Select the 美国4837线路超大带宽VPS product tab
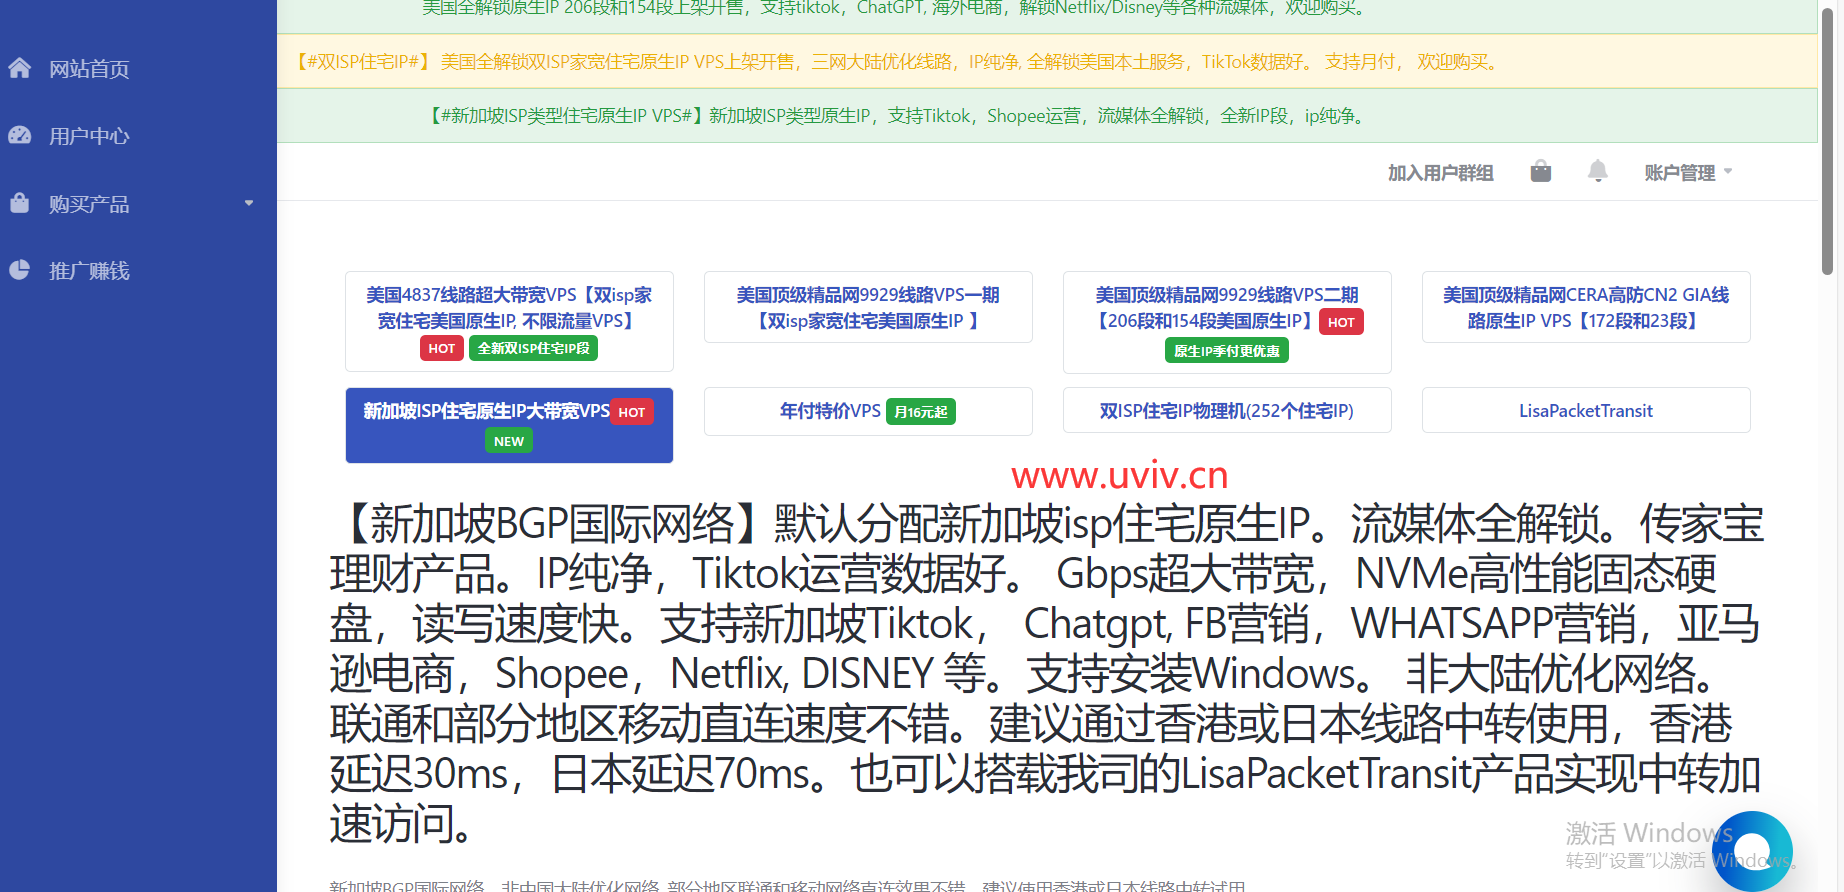Viewport: 1844px width, 892px height. [509, 308]
